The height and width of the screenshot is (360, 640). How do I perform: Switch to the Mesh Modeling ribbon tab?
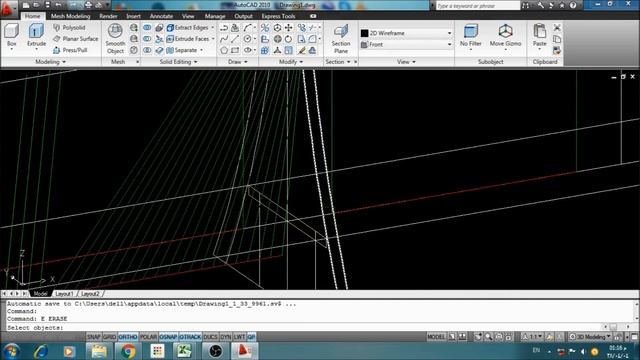click(70, 16)
